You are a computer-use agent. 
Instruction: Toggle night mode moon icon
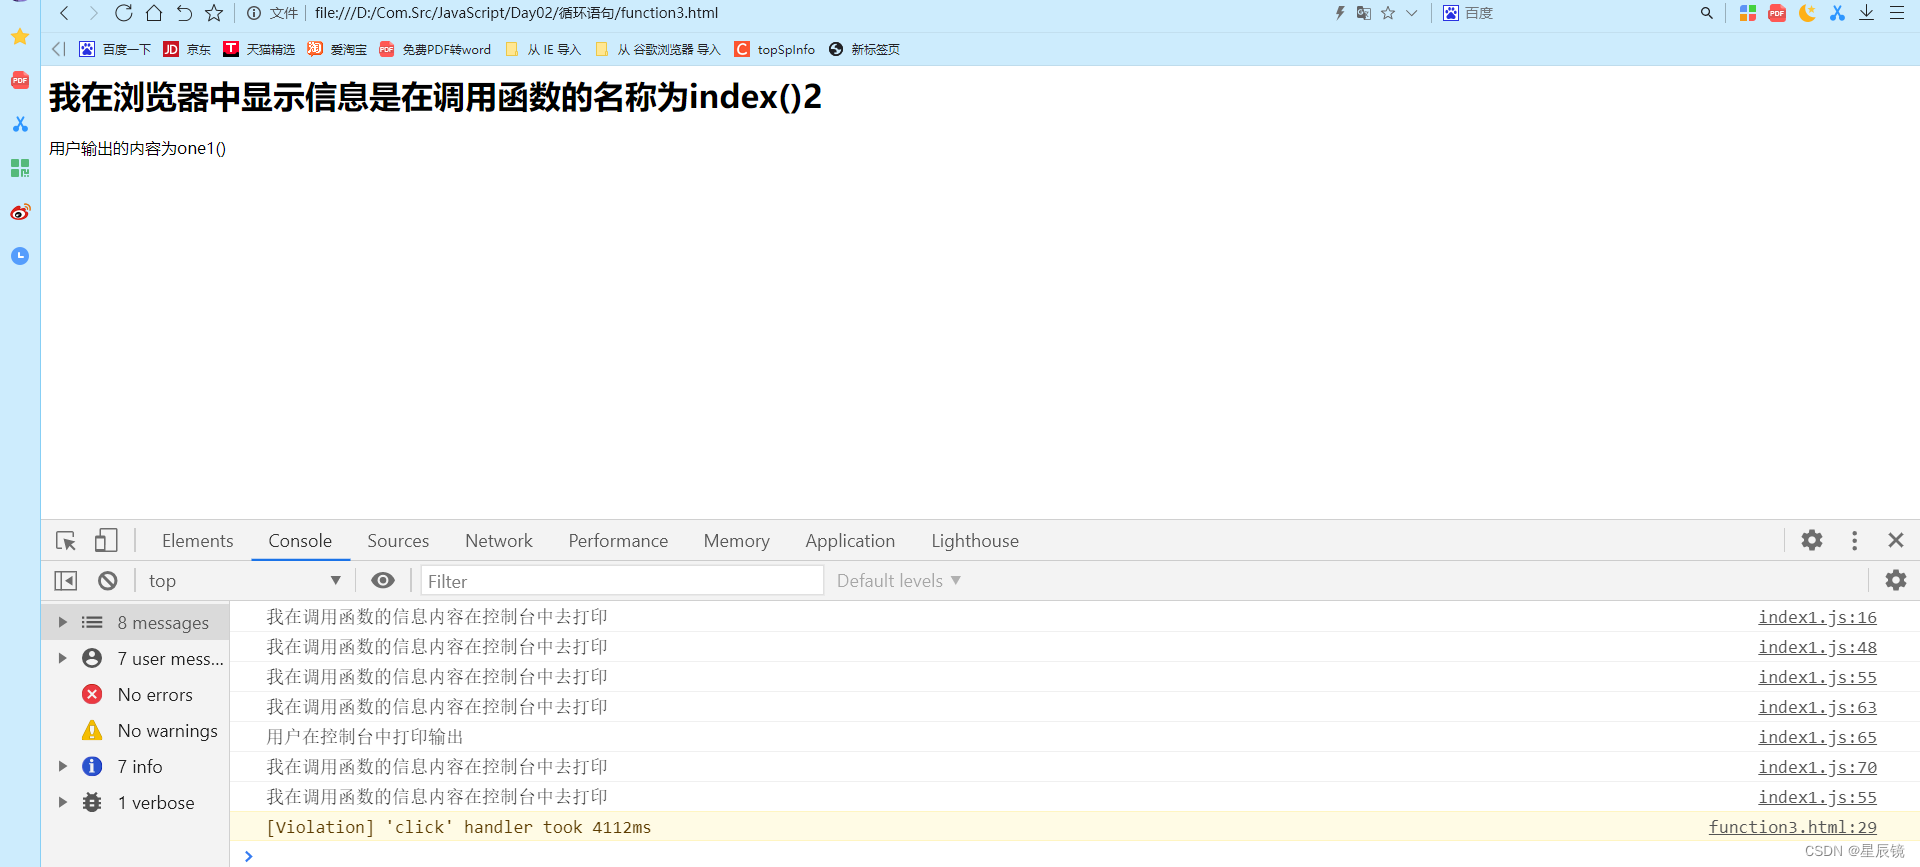1807,13
